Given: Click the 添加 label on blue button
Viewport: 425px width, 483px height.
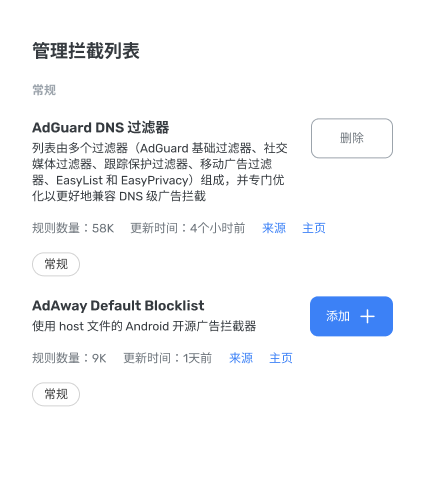Looking at the screenshot, I should pos(338,316).
